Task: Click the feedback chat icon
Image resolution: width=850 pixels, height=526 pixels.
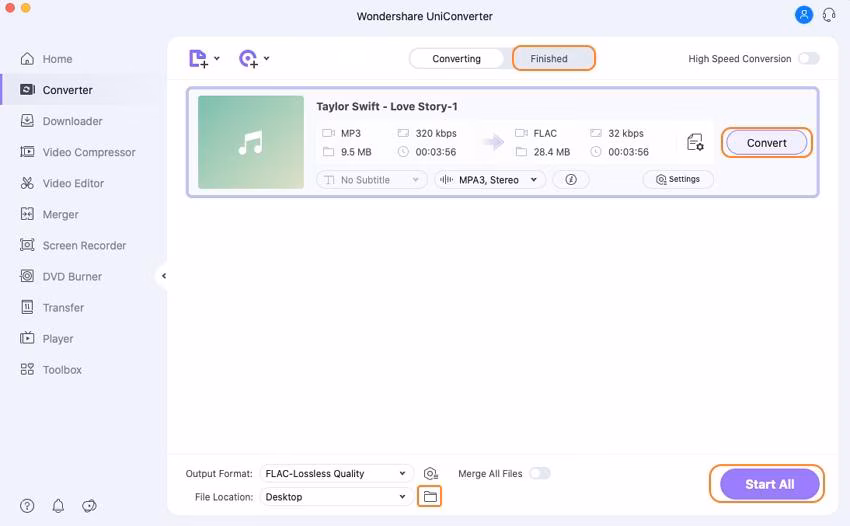Action: [89, 506]
